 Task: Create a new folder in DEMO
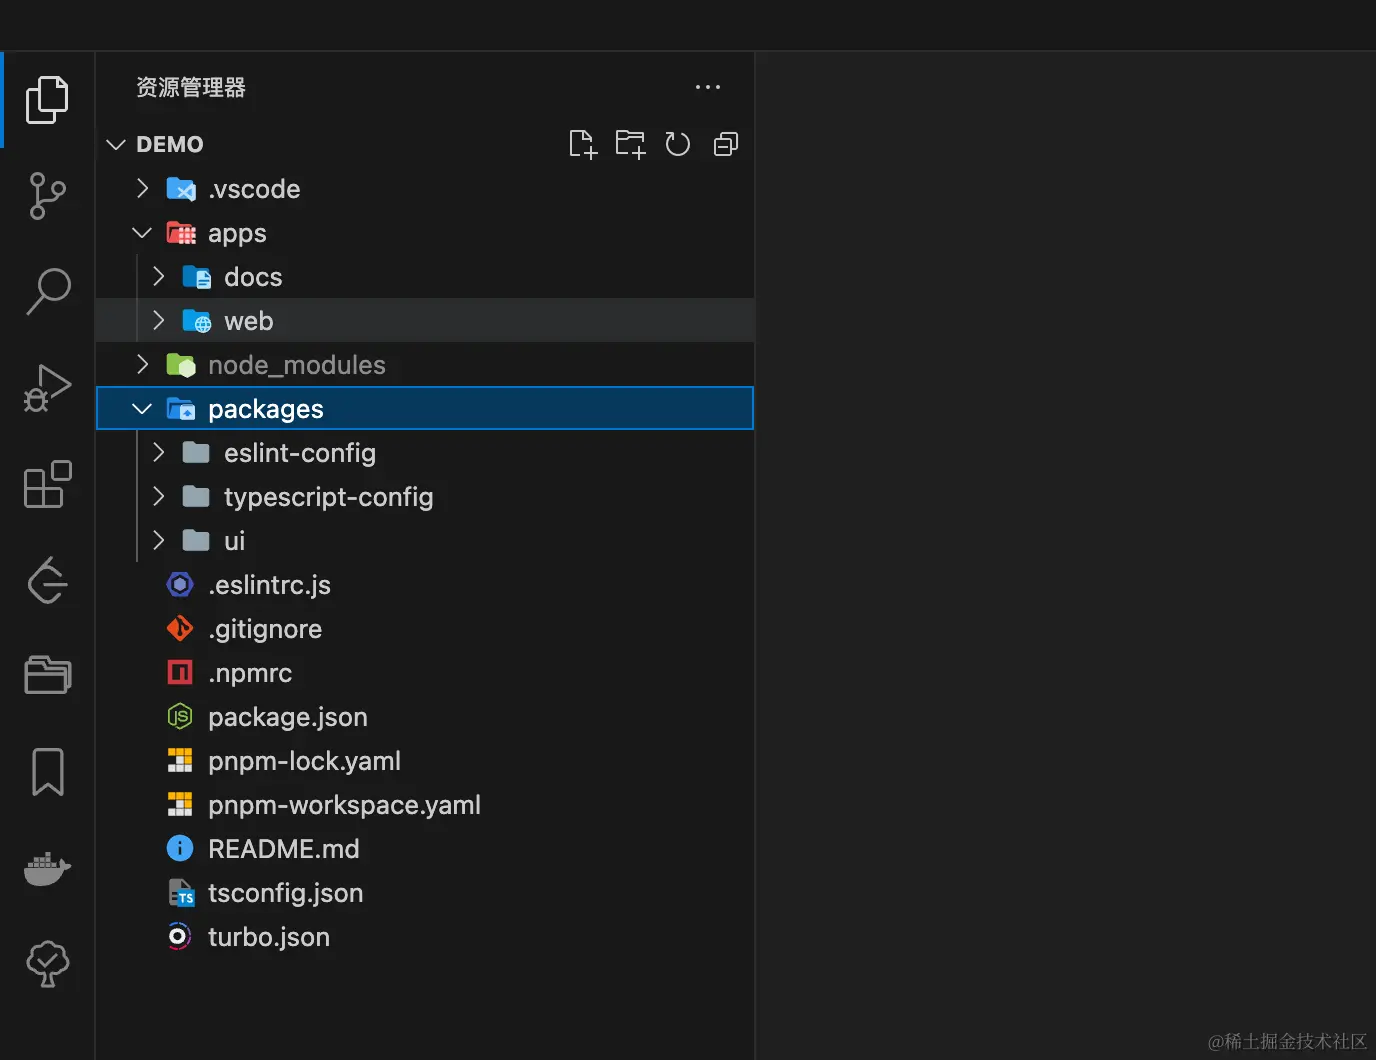[630, 144]
